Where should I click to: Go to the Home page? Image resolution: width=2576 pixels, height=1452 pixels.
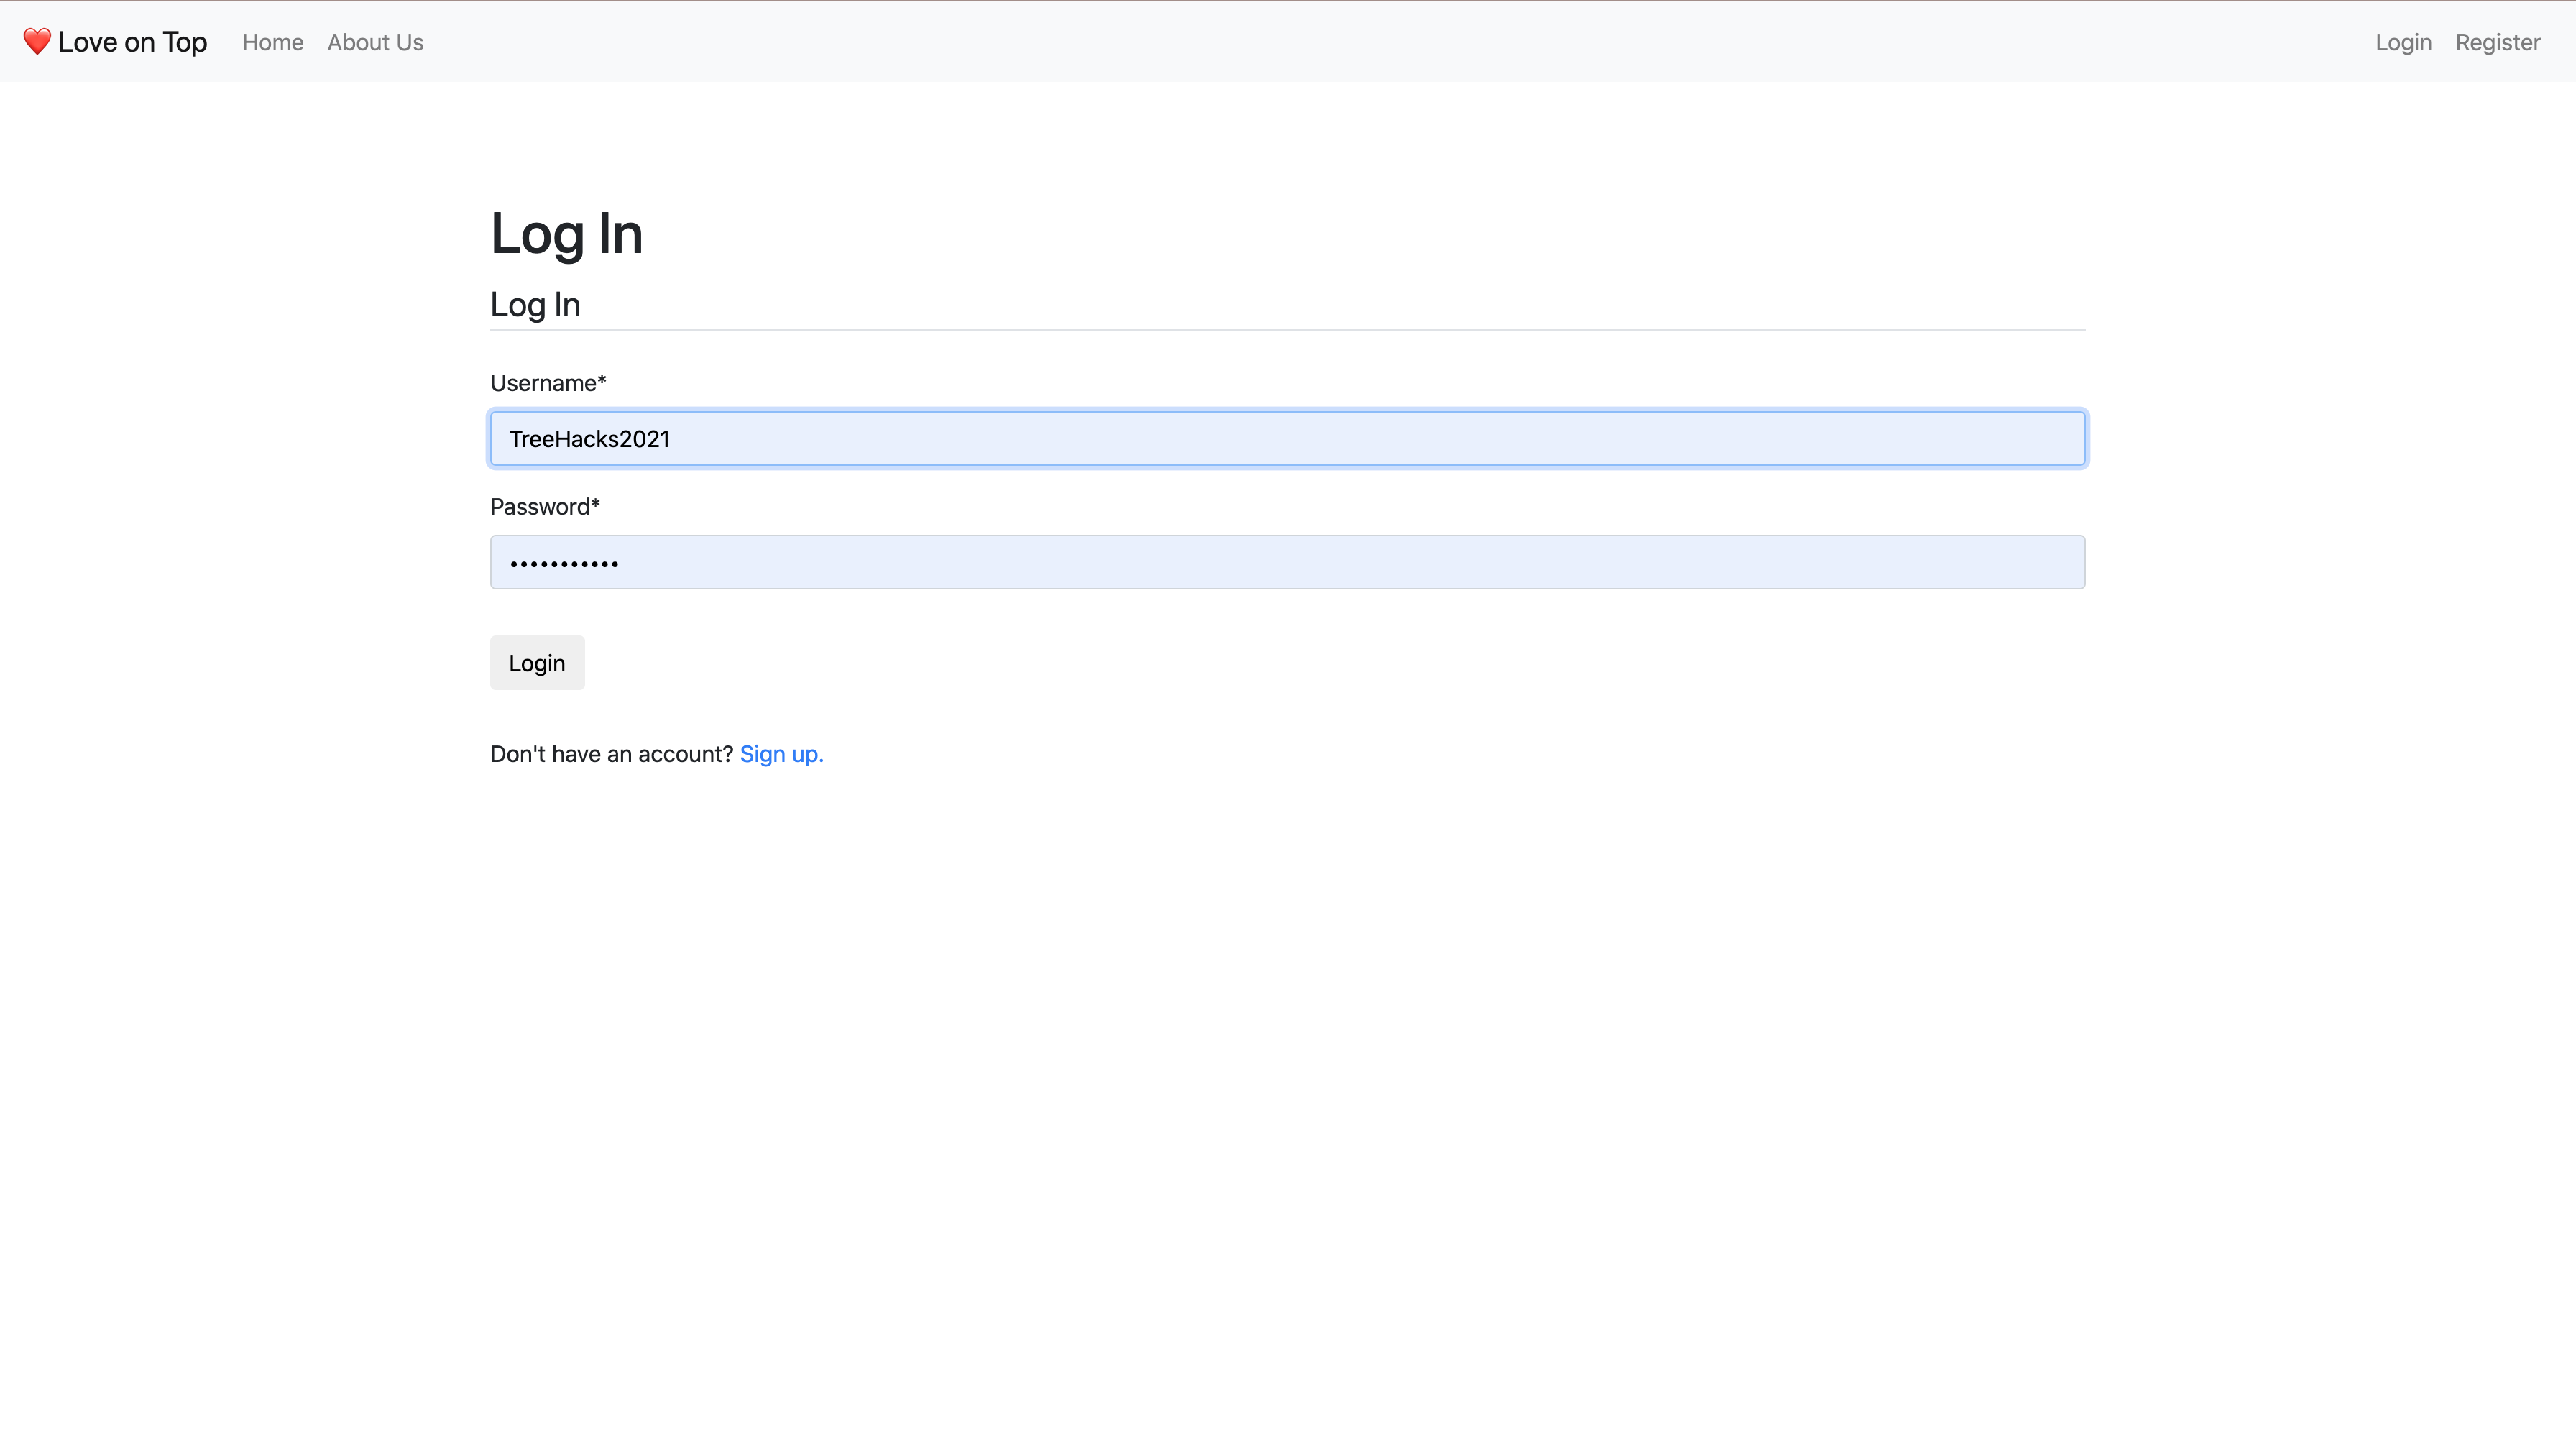tap(272, 42)
